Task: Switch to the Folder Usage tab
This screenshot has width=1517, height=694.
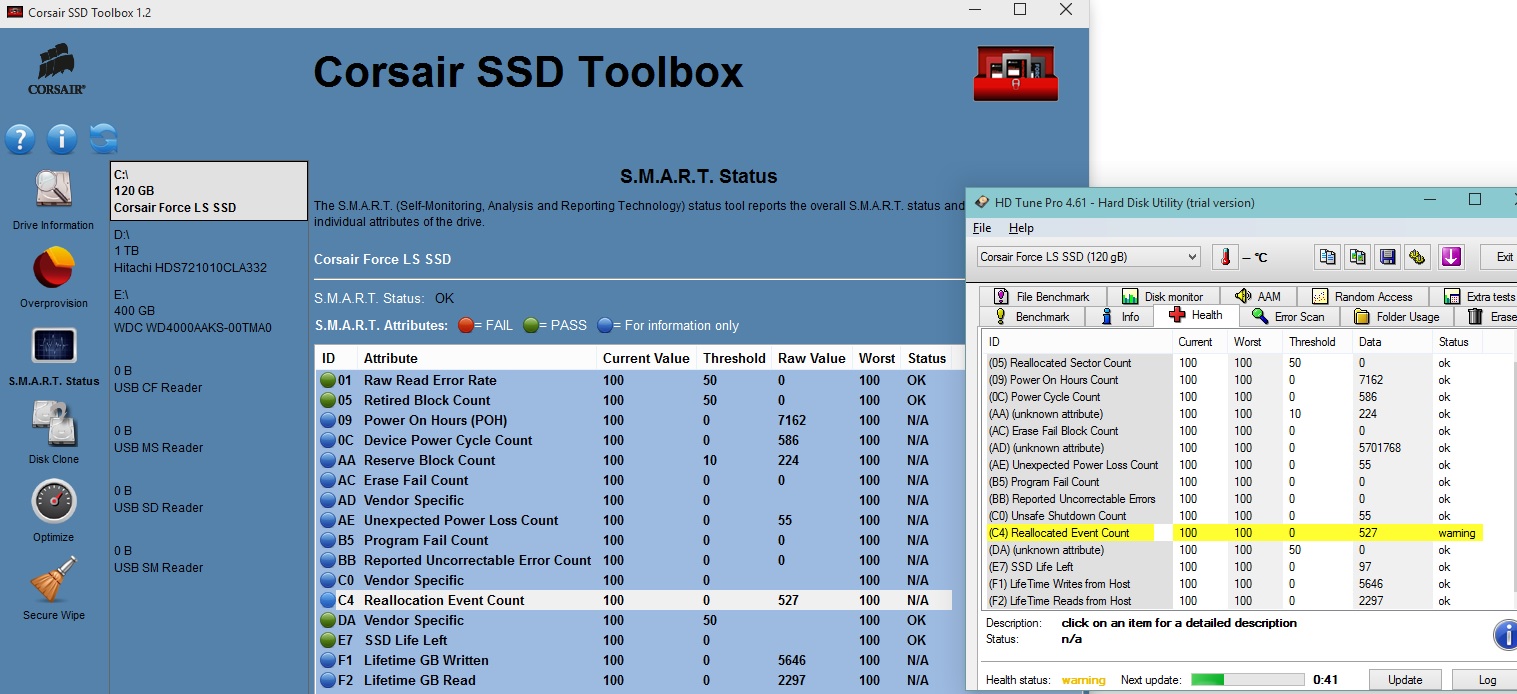Action: coord(1396,316)
